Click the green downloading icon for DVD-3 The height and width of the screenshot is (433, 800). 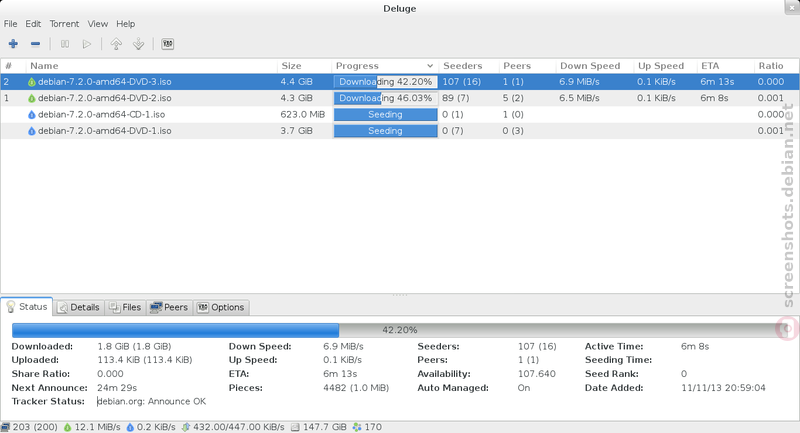(x=32, y=82)
